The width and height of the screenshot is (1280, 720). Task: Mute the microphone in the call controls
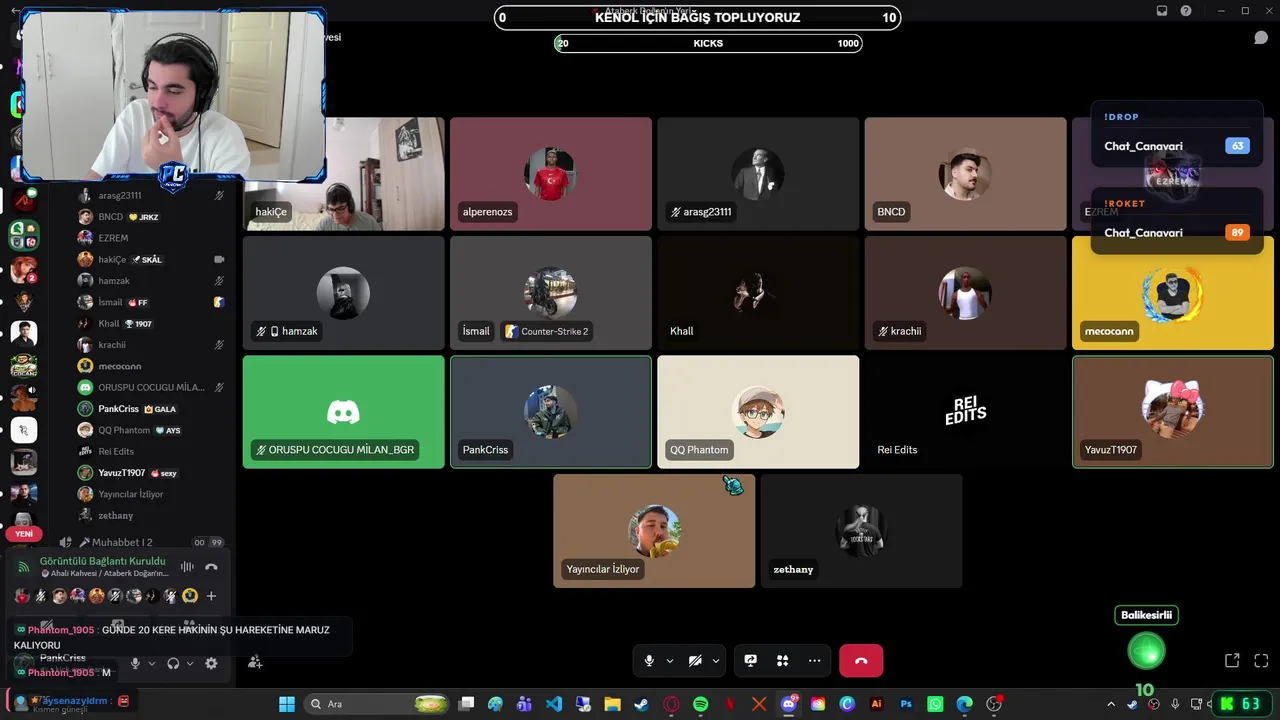(x=649, y=661)
